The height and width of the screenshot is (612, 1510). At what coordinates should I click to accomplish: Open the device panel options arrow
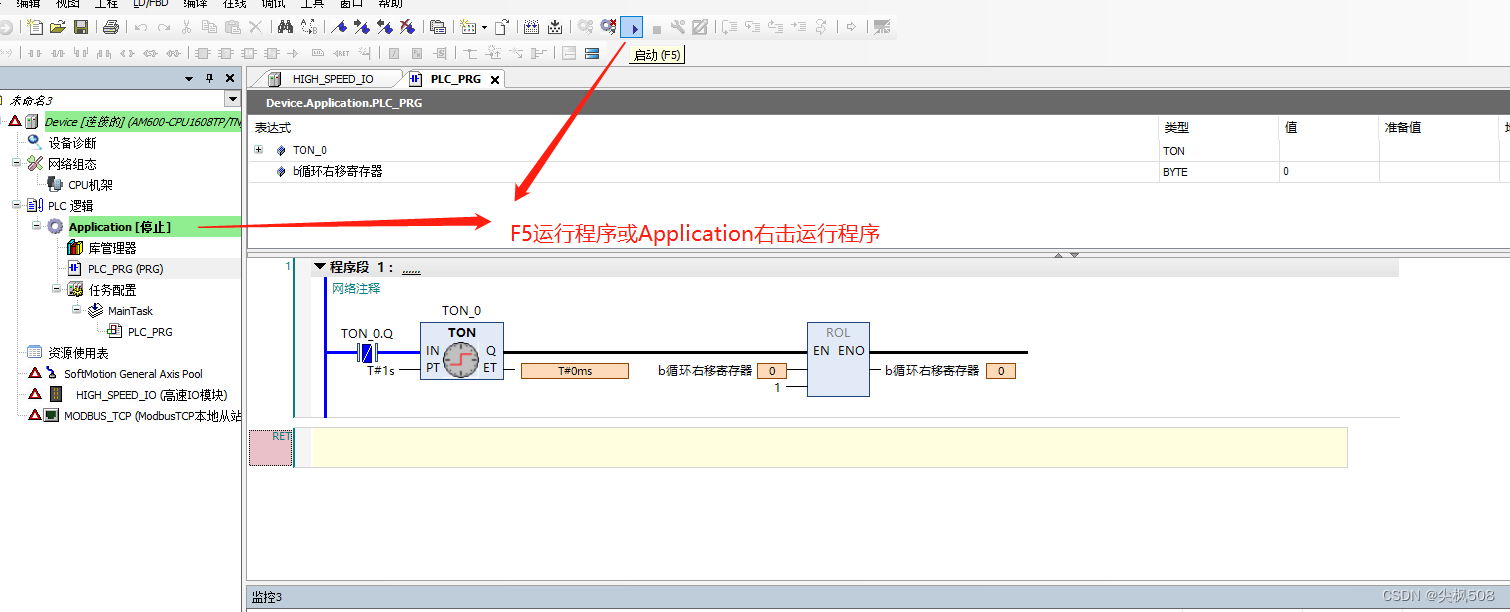(189, 78)
